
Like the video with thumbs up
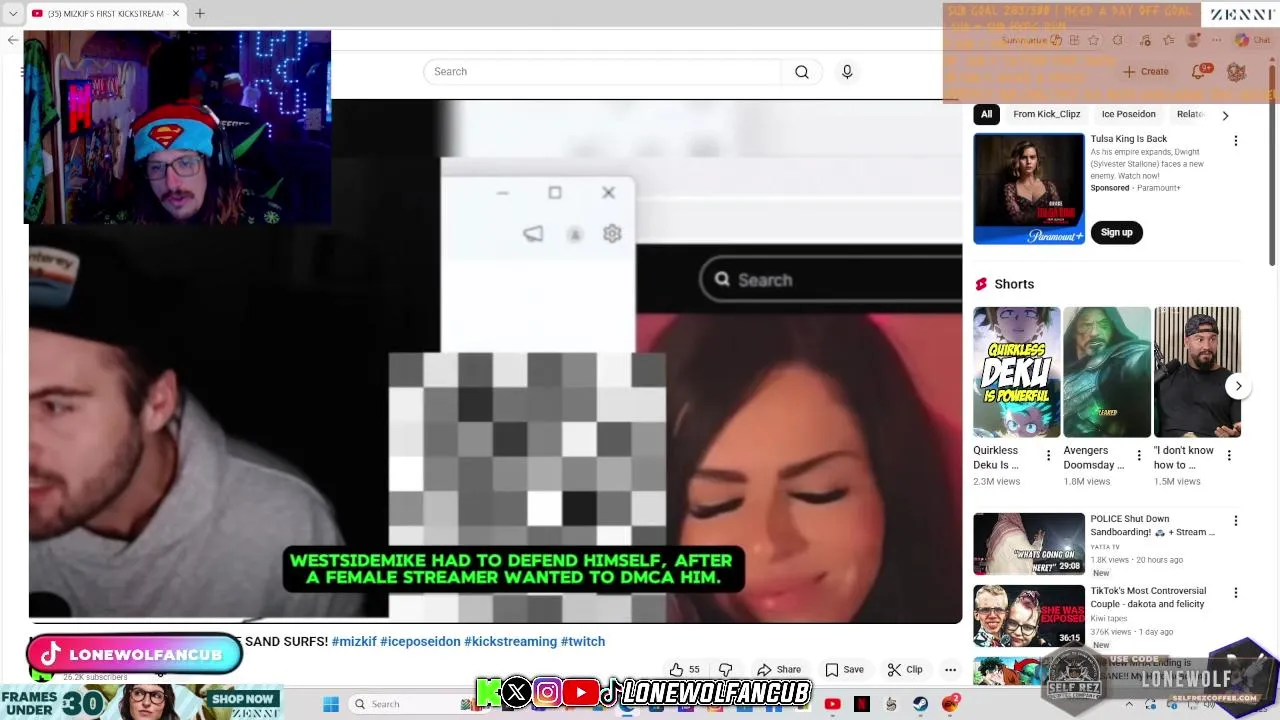(x=685, y=669)
